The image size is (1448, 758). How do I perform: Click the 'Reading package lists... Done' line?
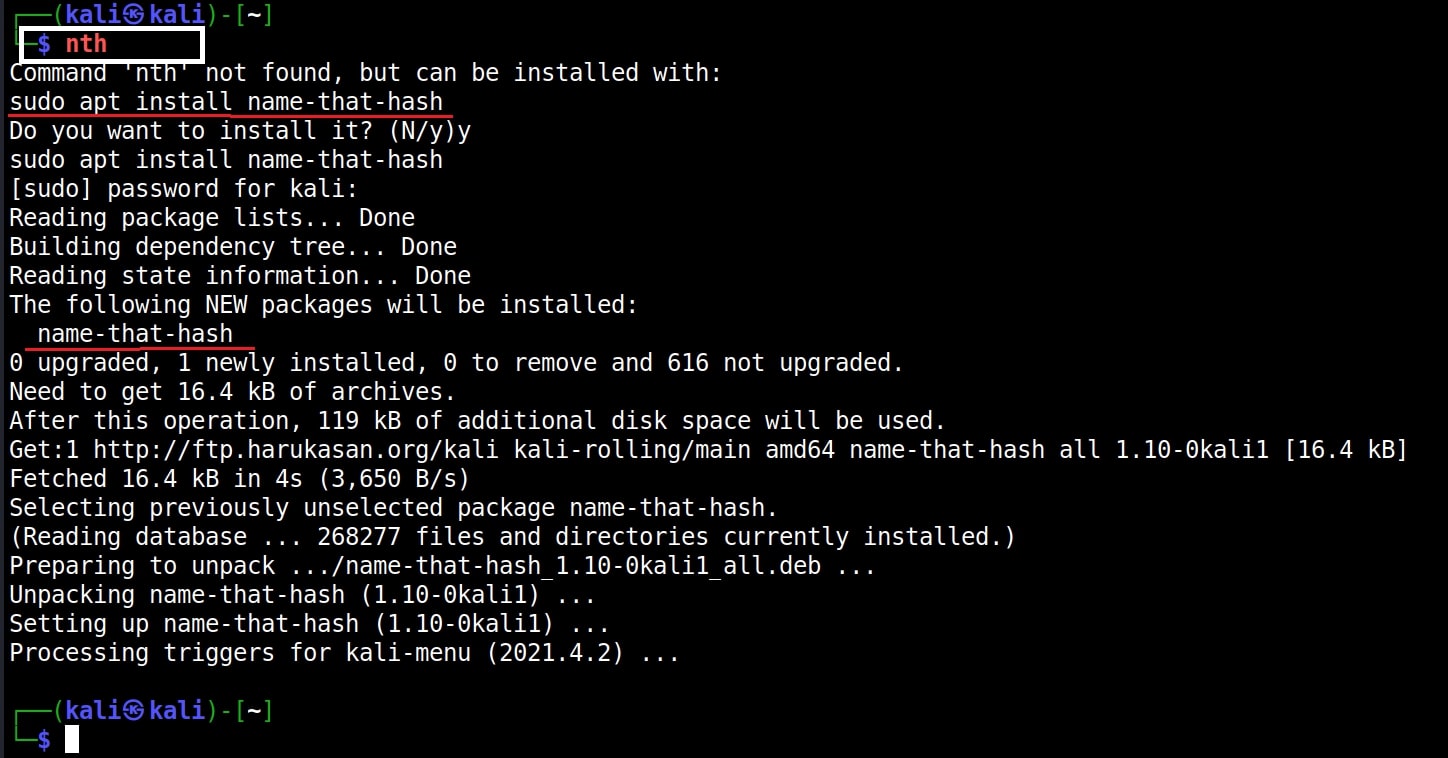coord(212,218)
